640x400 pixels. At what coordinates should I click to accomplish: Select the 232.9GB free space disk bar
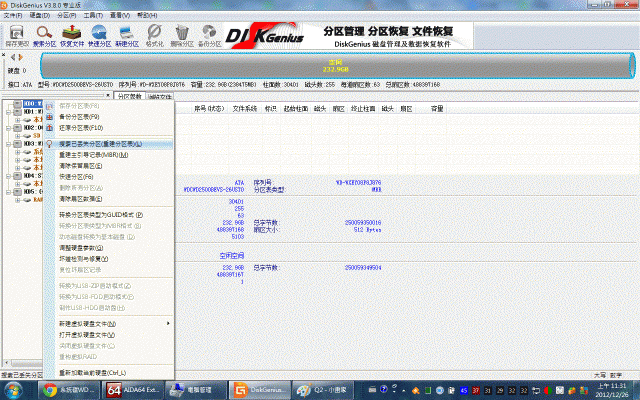click(x=337, y=66)
